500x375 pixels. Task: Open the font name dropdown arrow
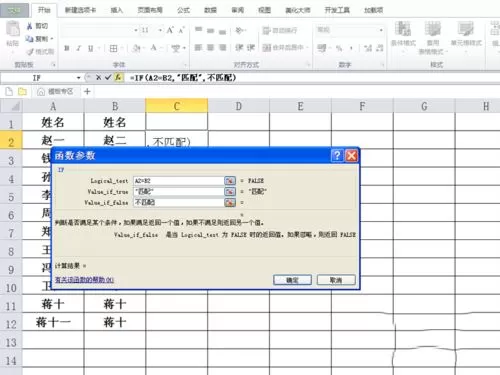[136, 30]
